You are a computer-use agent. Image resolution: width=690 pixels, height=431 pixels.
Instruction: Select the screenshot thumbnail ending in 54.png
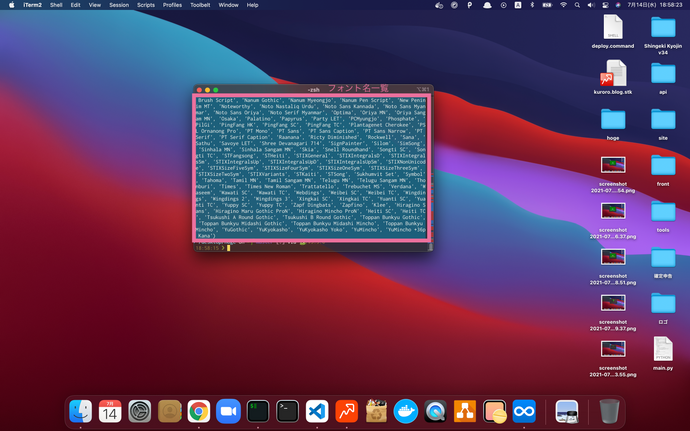point(613,165)
